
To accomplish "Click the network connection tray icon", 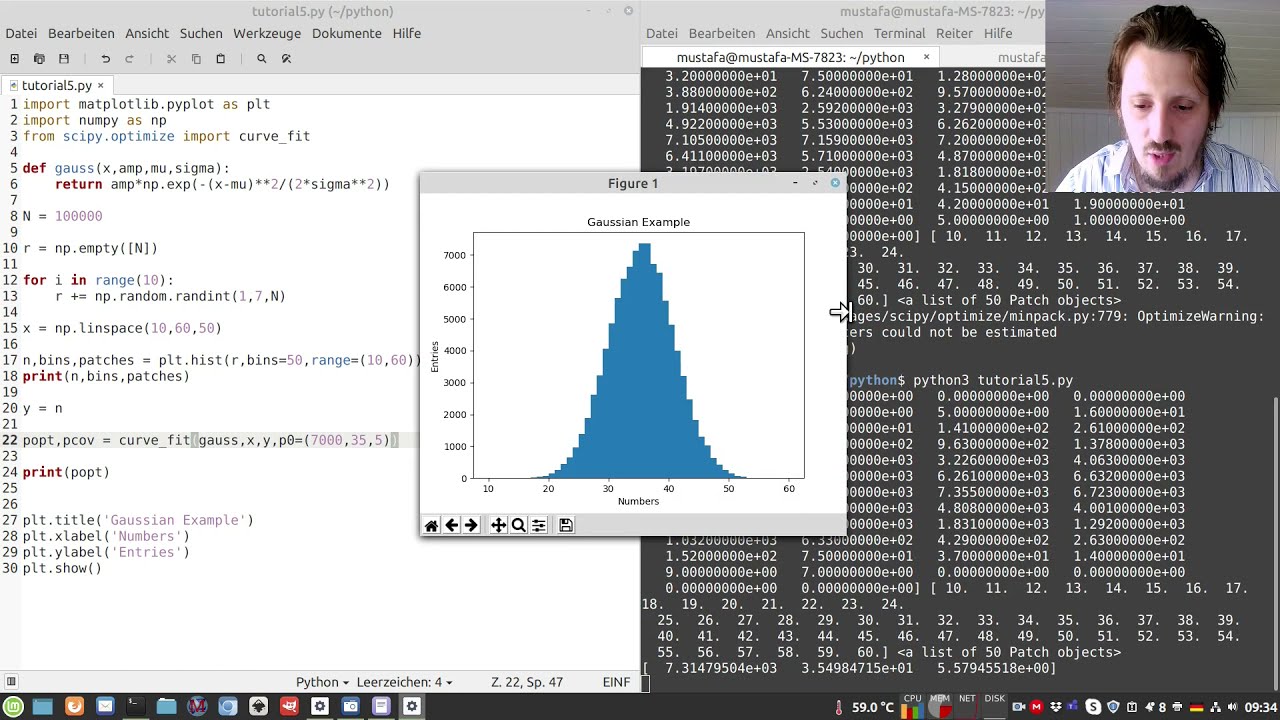I will tap(1215, 707).
